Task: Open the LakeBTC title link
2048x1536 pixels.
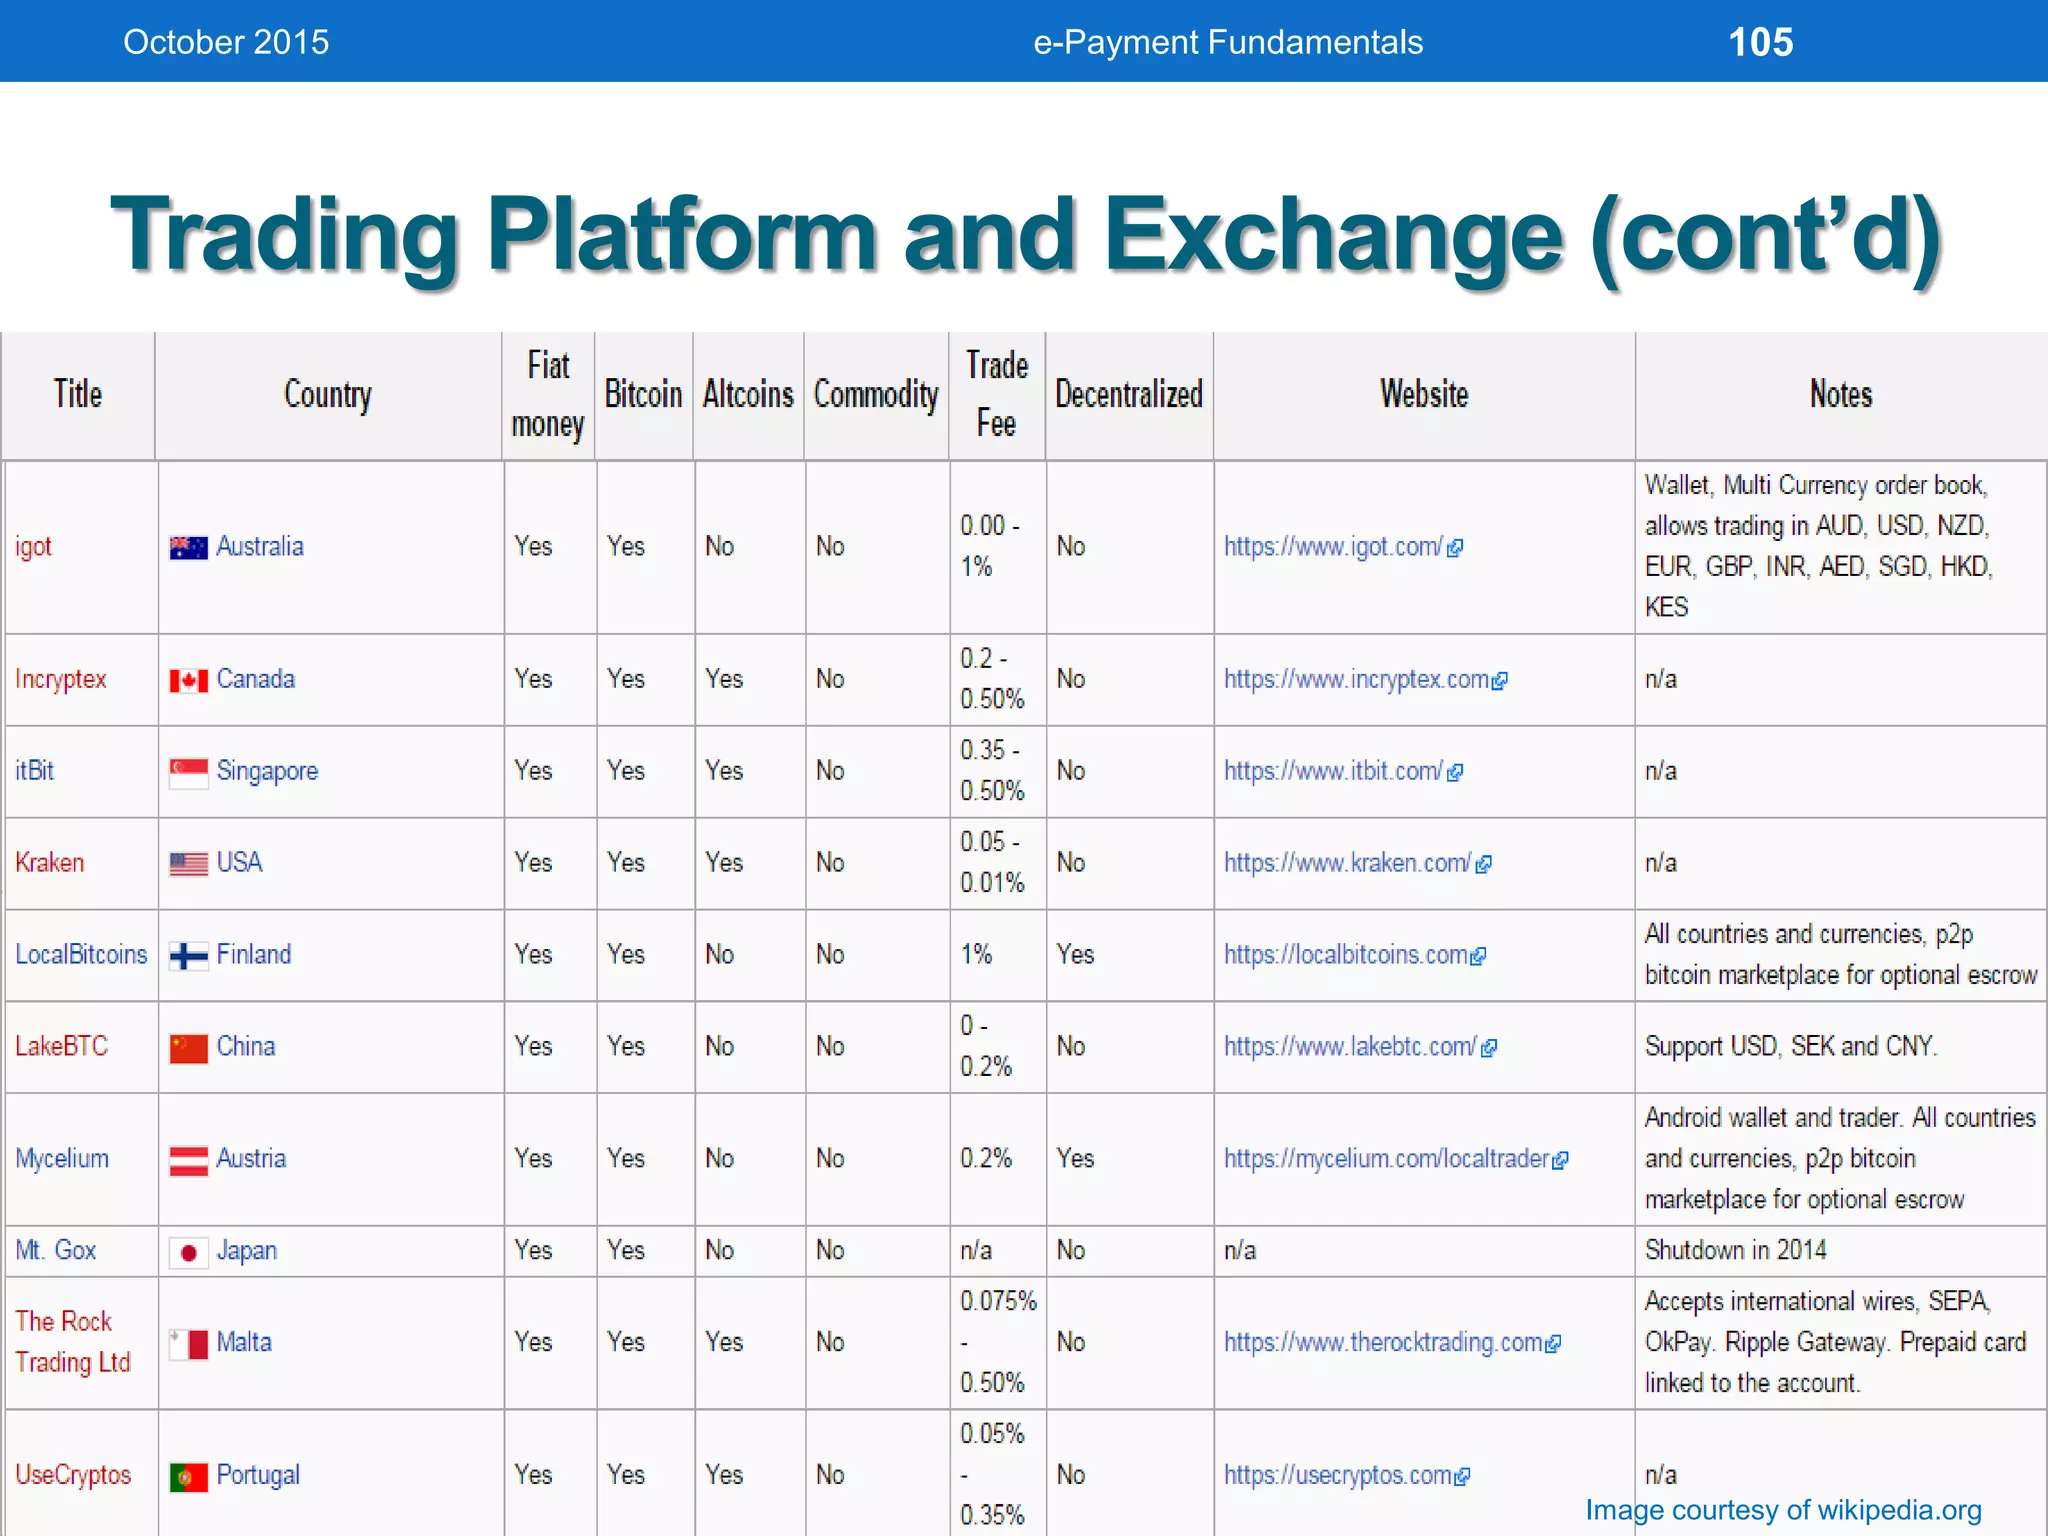Action: tap(61, 1046)
